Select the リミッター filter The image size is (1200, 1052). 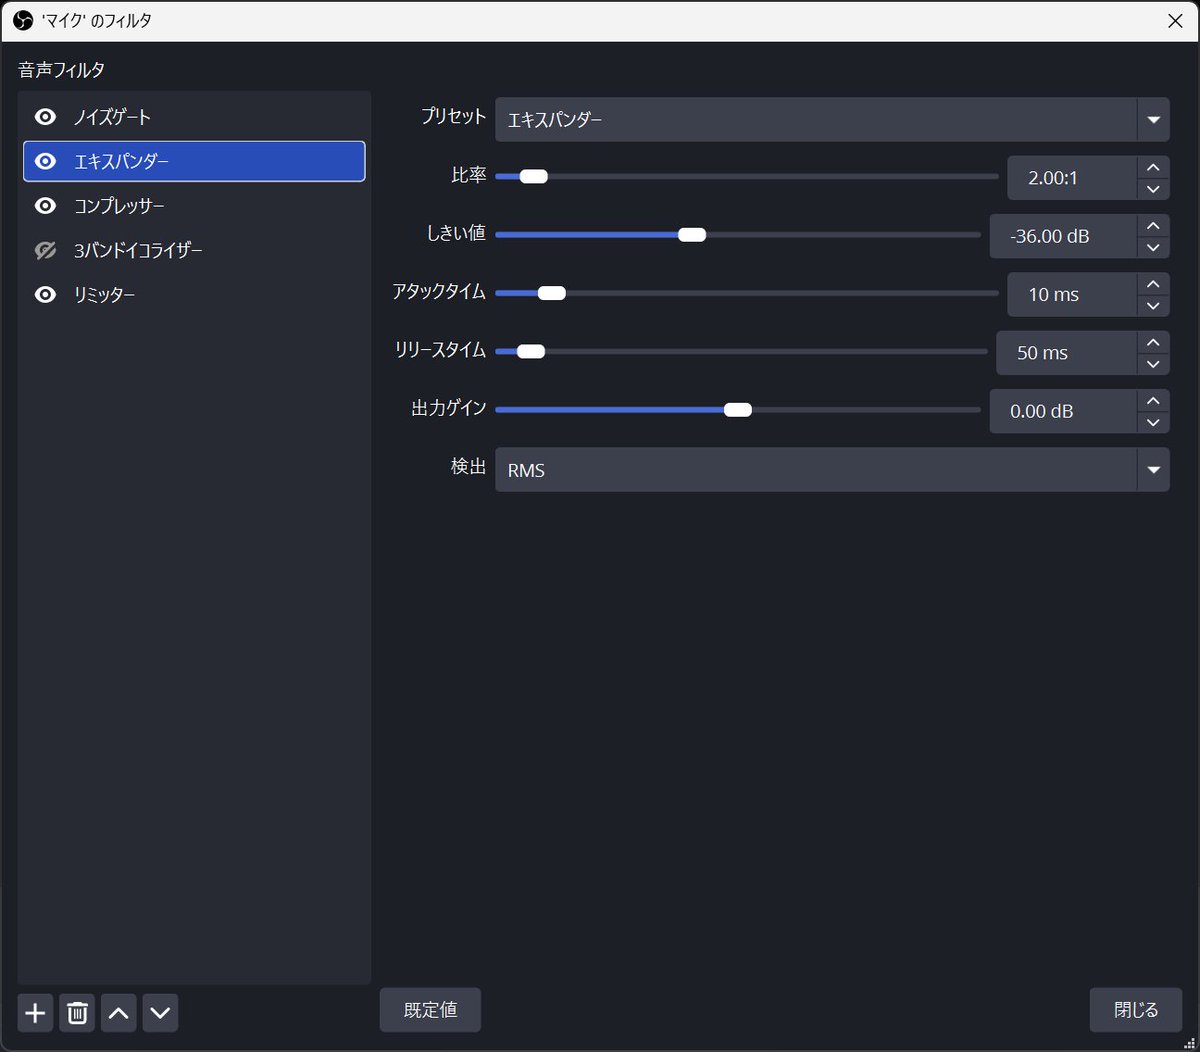(x=194, y=295)
